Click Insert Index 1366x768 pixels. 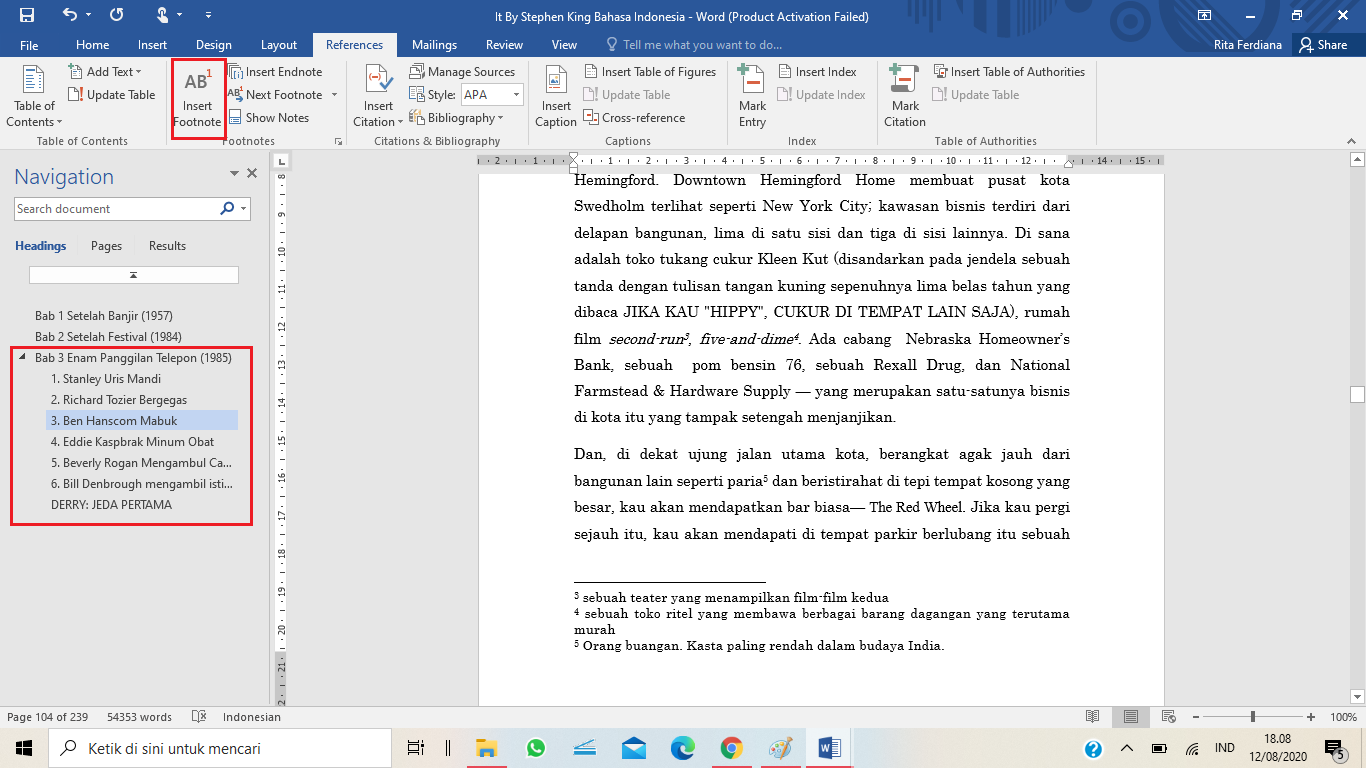click(x=817, y=72)
